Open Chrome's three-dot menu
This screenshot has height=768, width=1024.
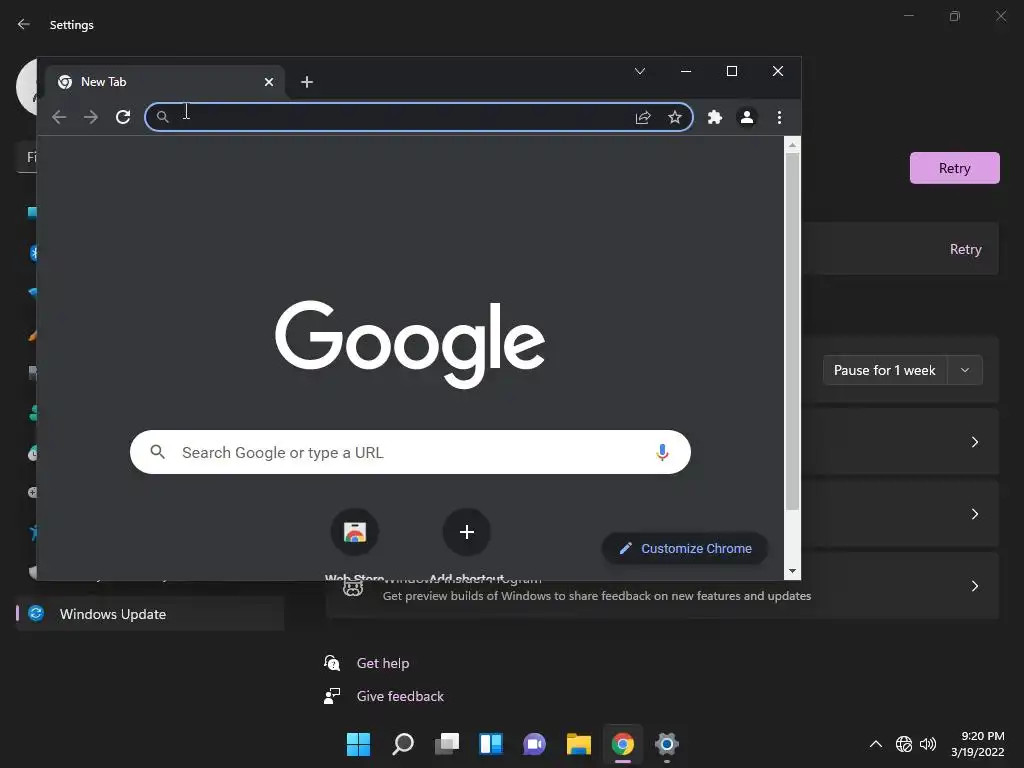(x=779, y=117)
